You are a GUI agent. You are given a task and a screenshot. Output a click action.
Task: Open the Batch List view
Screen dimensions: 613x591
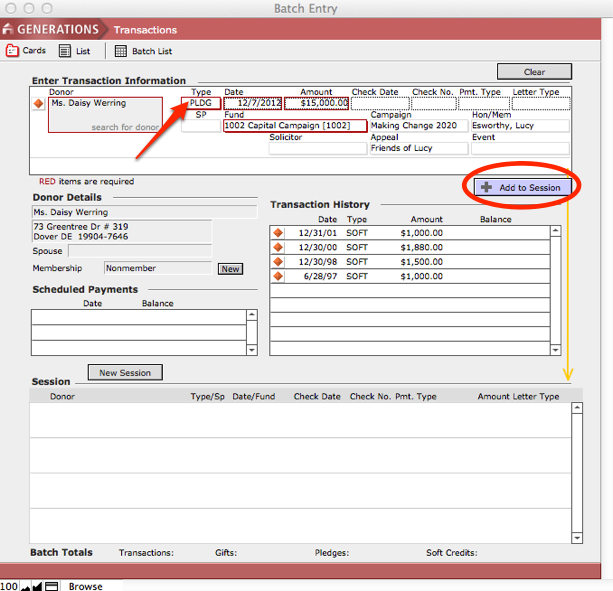[x=143, y=51]
